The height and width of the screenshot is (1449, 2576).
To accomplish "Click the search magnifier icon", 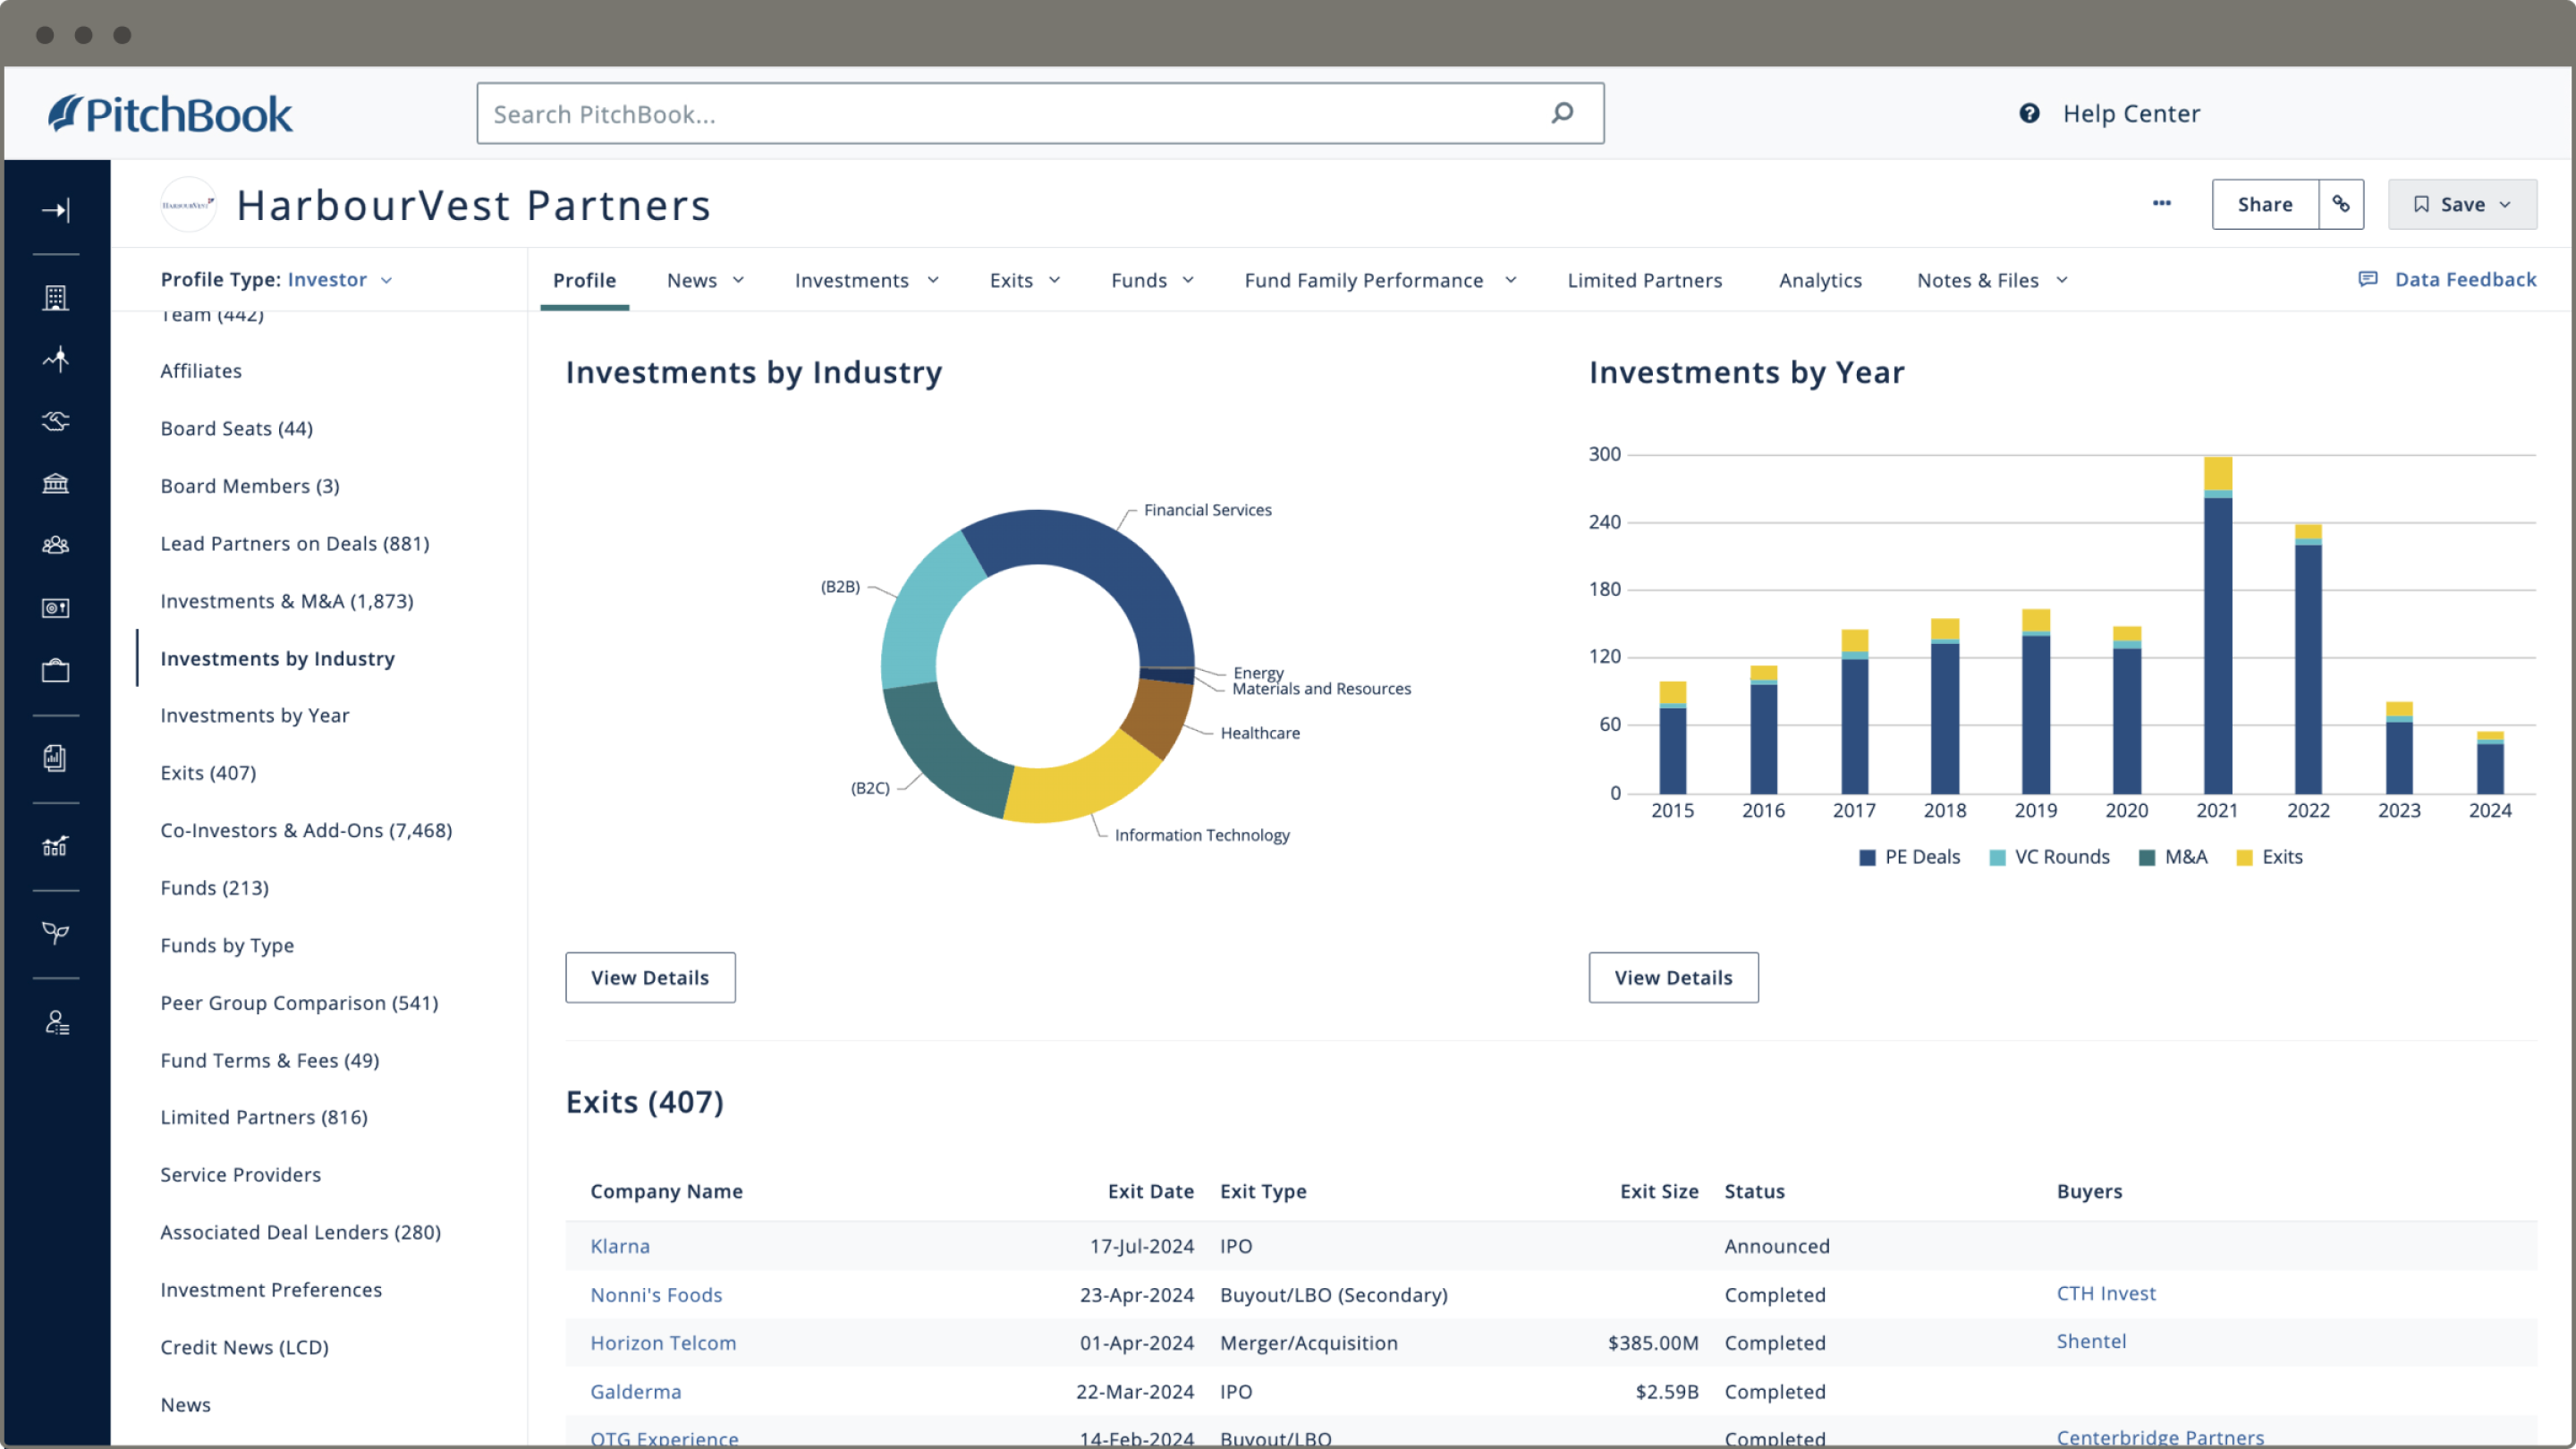I will tap(1562, 113).
